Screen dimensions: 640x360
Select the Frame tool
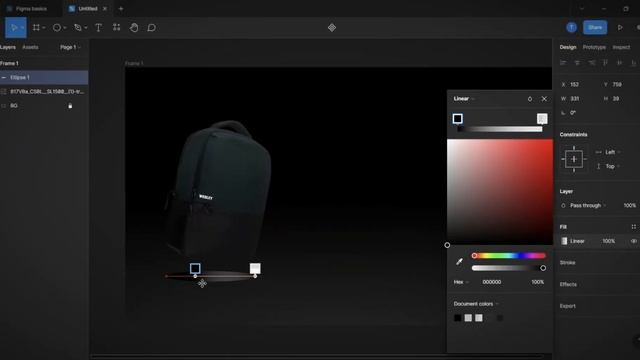click(36, 27)
